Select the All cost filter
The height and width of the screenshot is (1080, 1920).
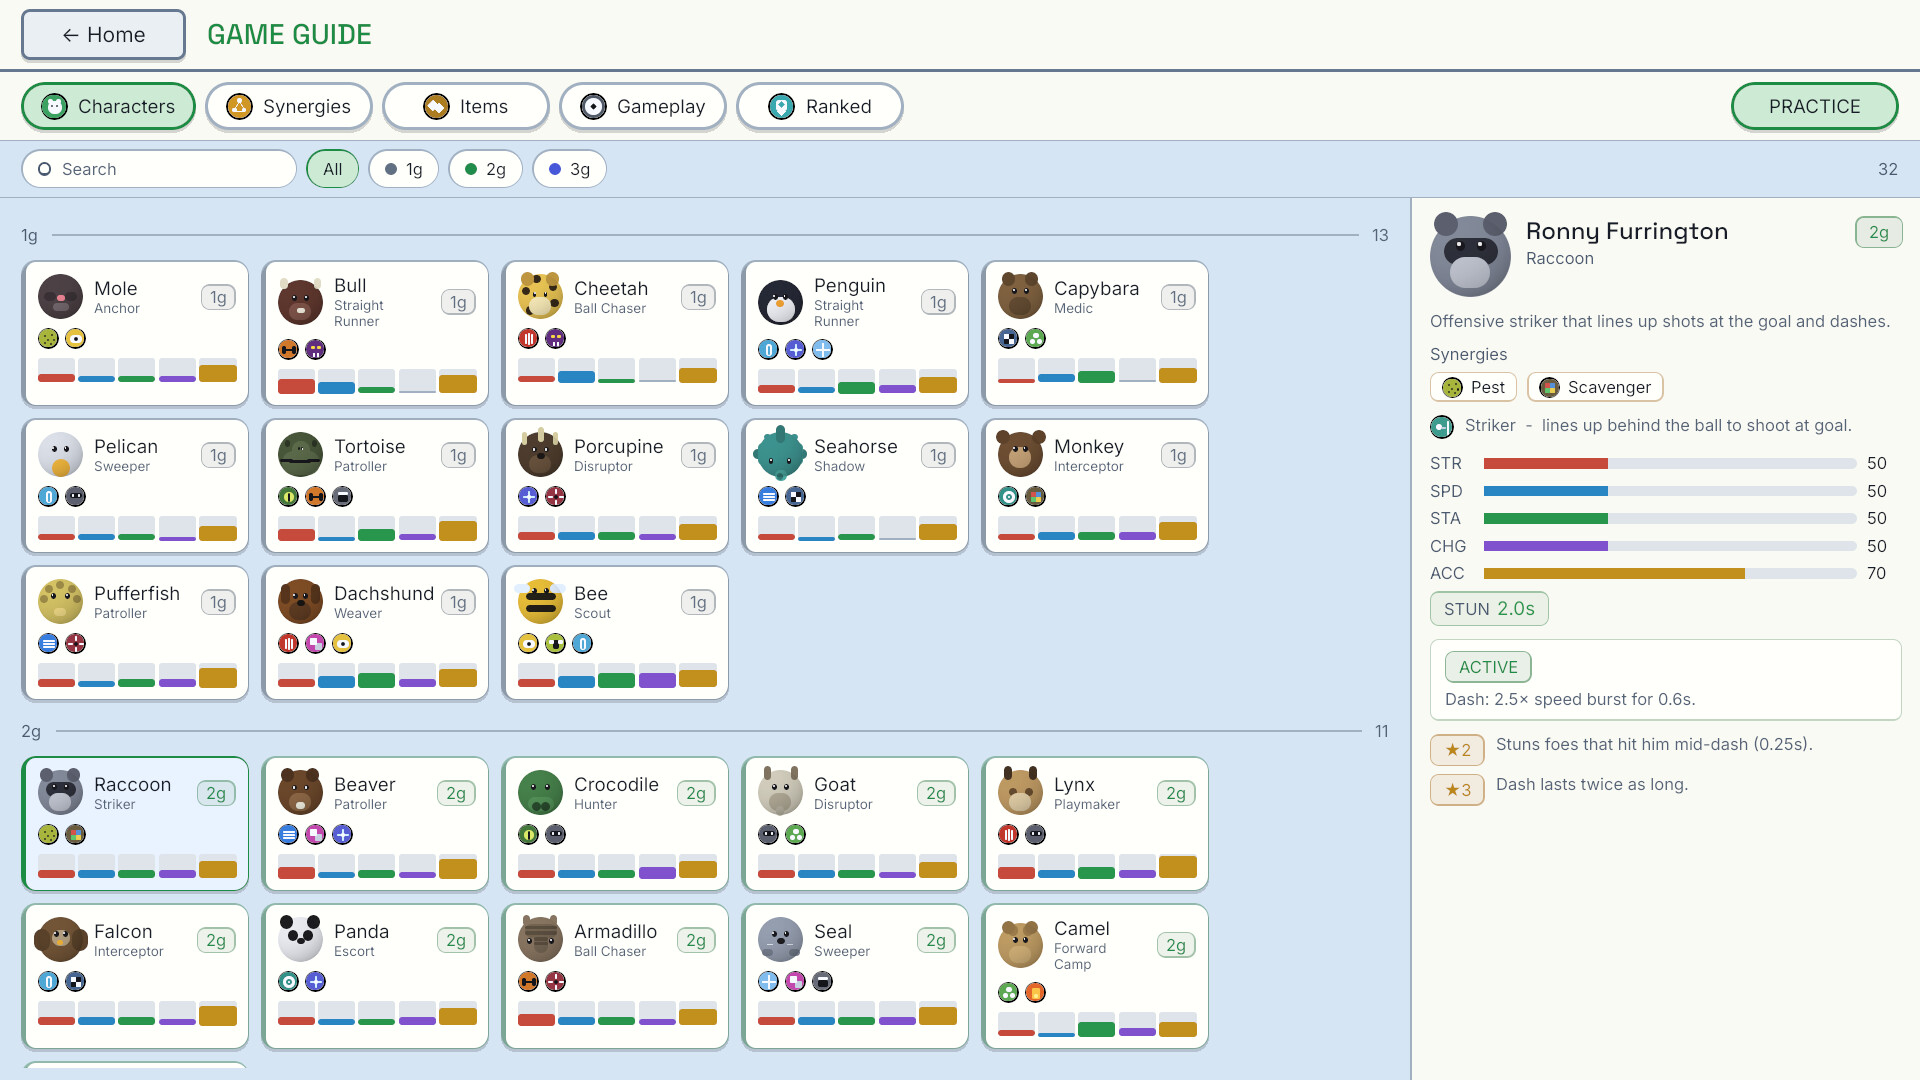(333, 169)
